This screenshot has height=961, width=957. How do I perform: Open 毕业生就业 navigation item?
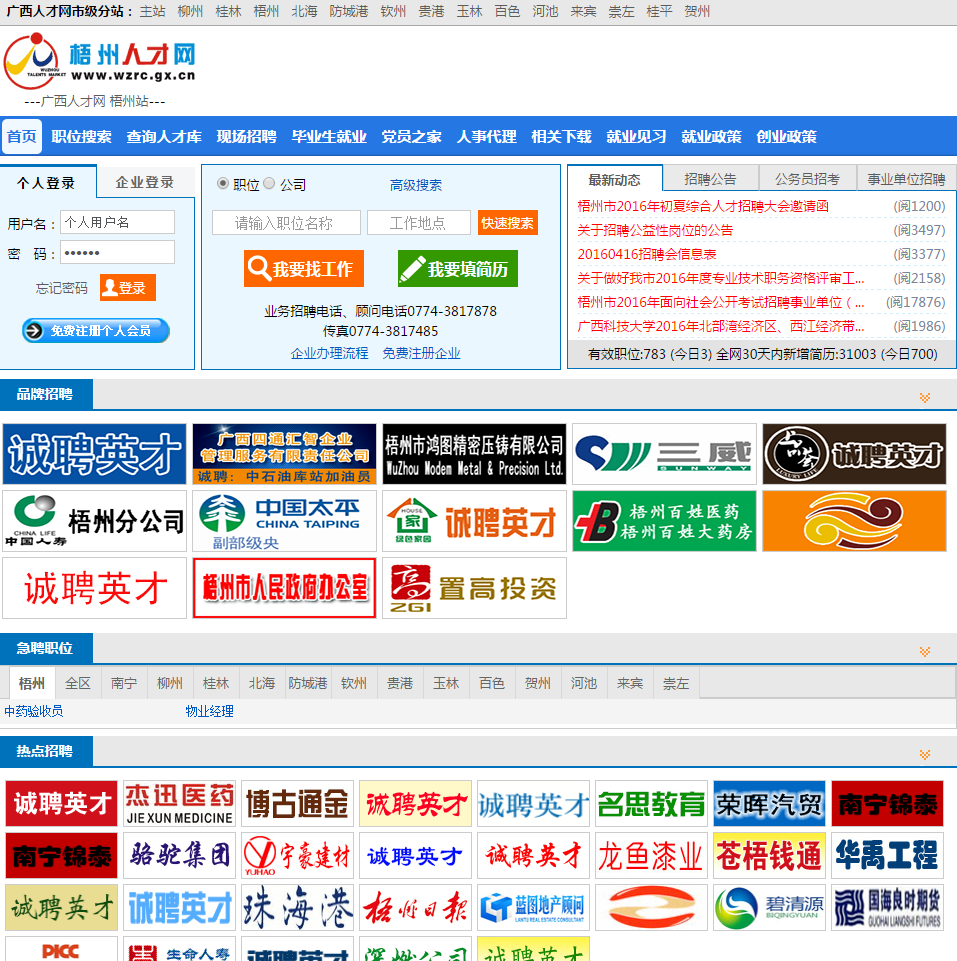pos(329,136)
